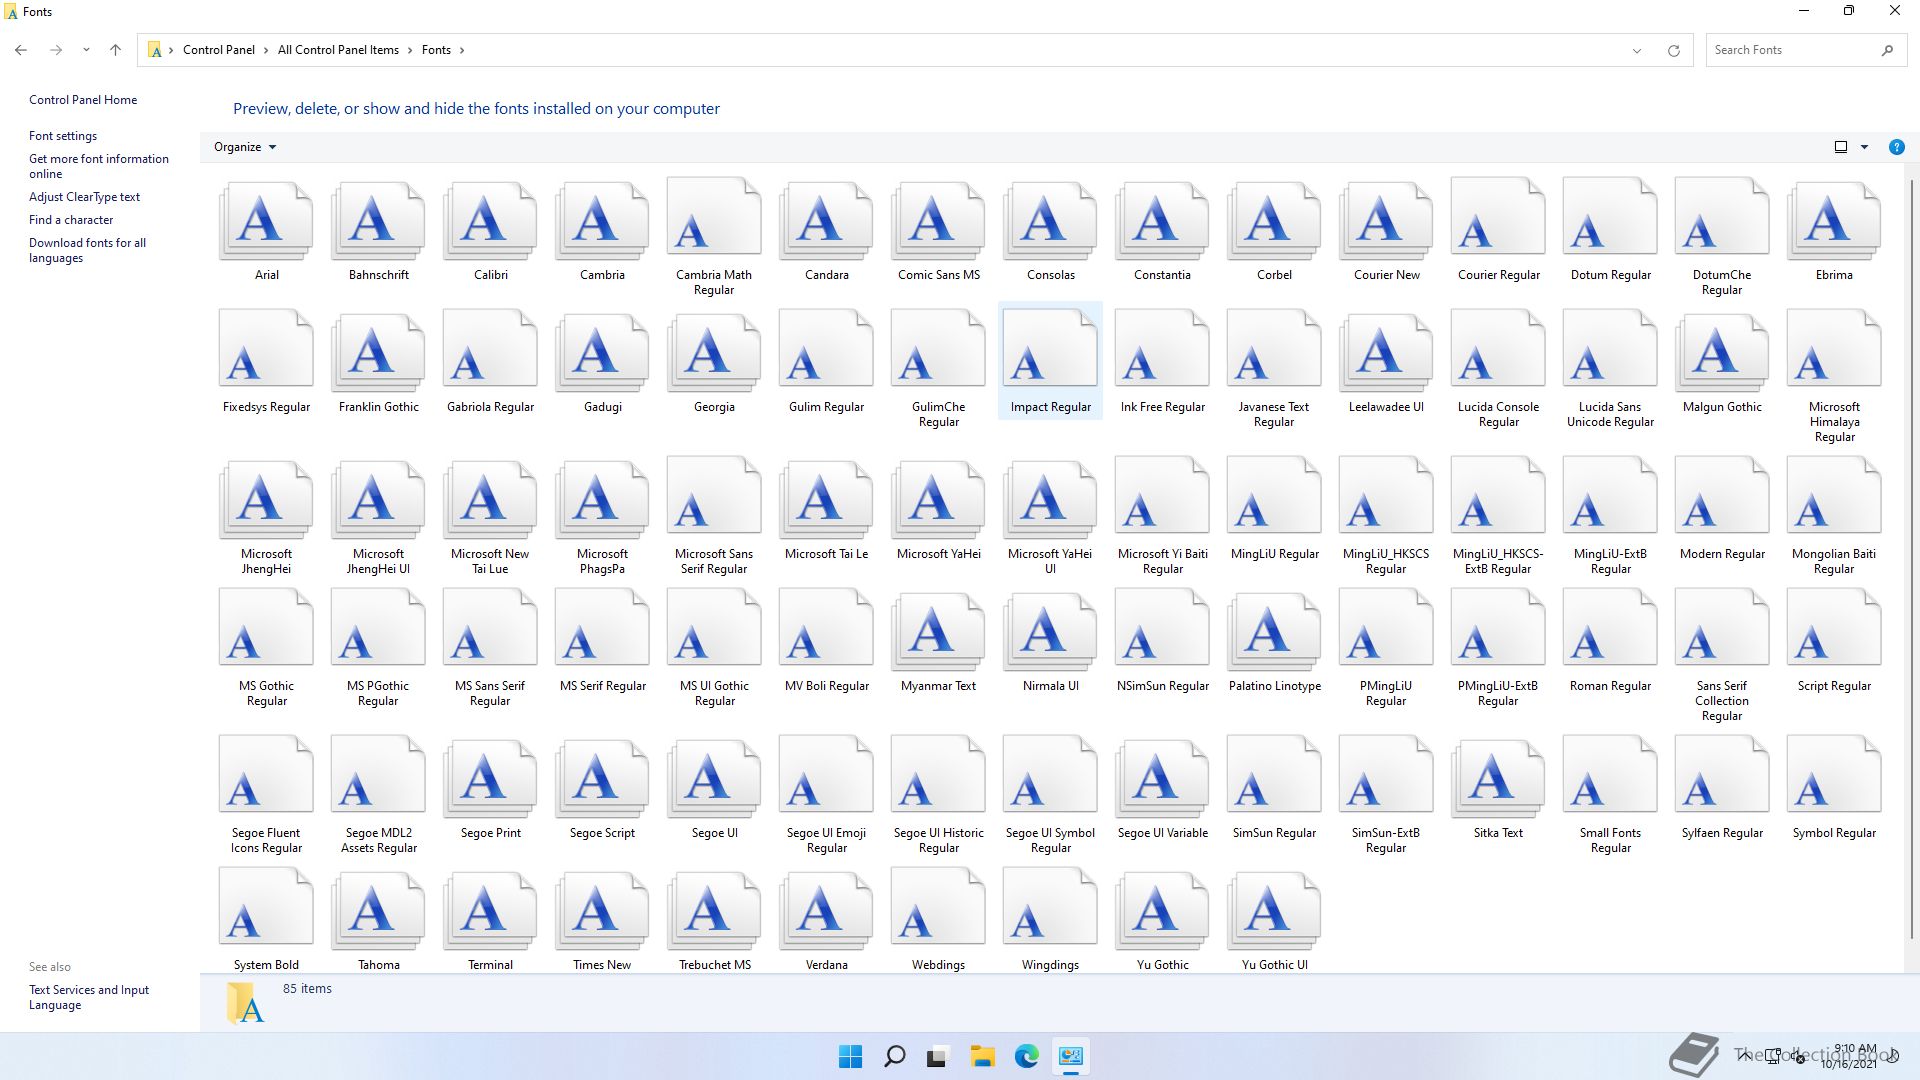Refresh the Fonts folder view
This screenshot has height=1080, width=1920.
click(x=1673, y=50)
